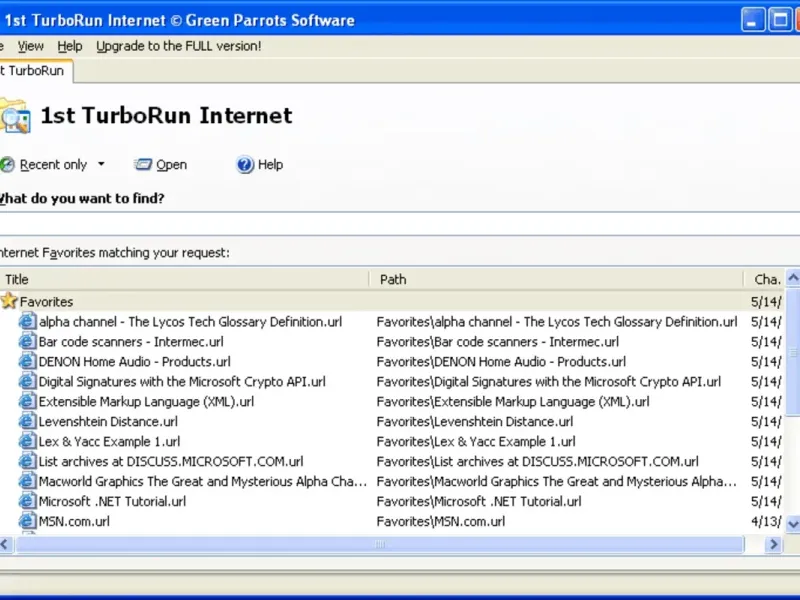Viewport: 800px width, 600px height.
Task: Select the TurboRun tab
Action: click(x=36, y=71)
